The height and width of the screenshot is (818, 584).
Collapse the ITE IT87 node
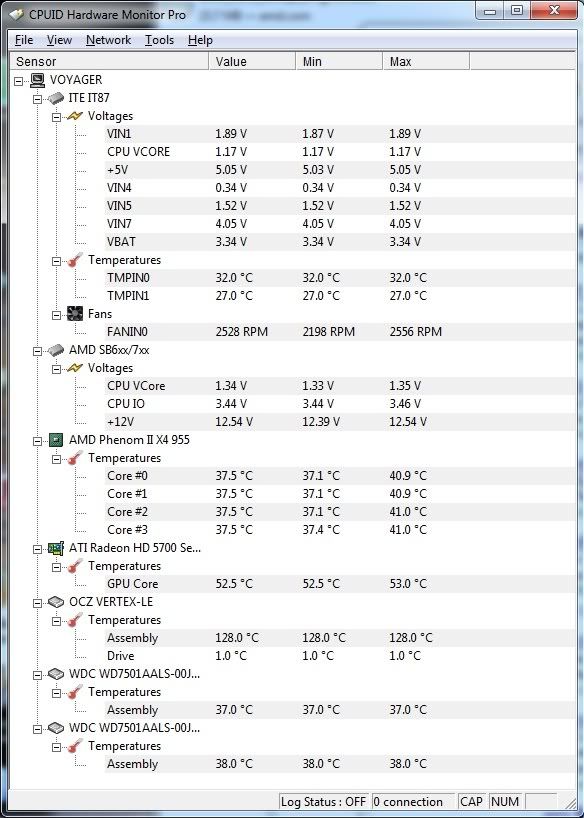pyautogui.click(x=38, y=99)
